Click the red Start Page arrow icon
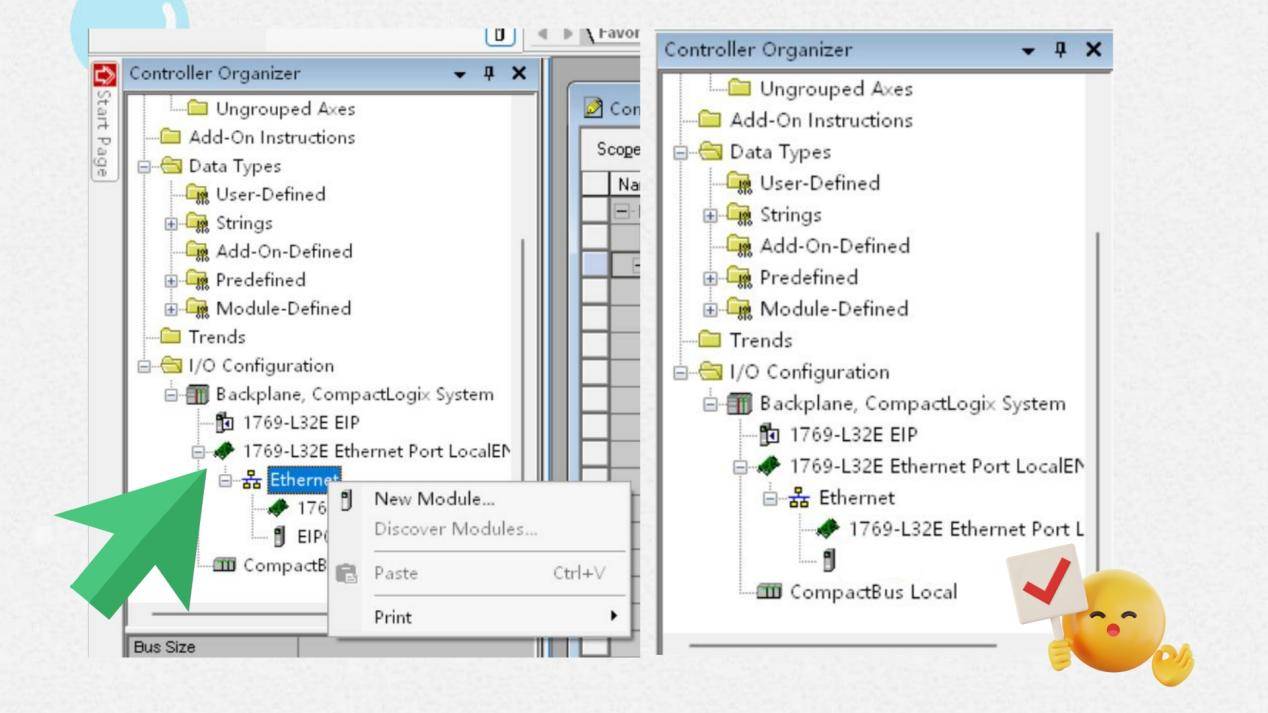 click(104, 74)
